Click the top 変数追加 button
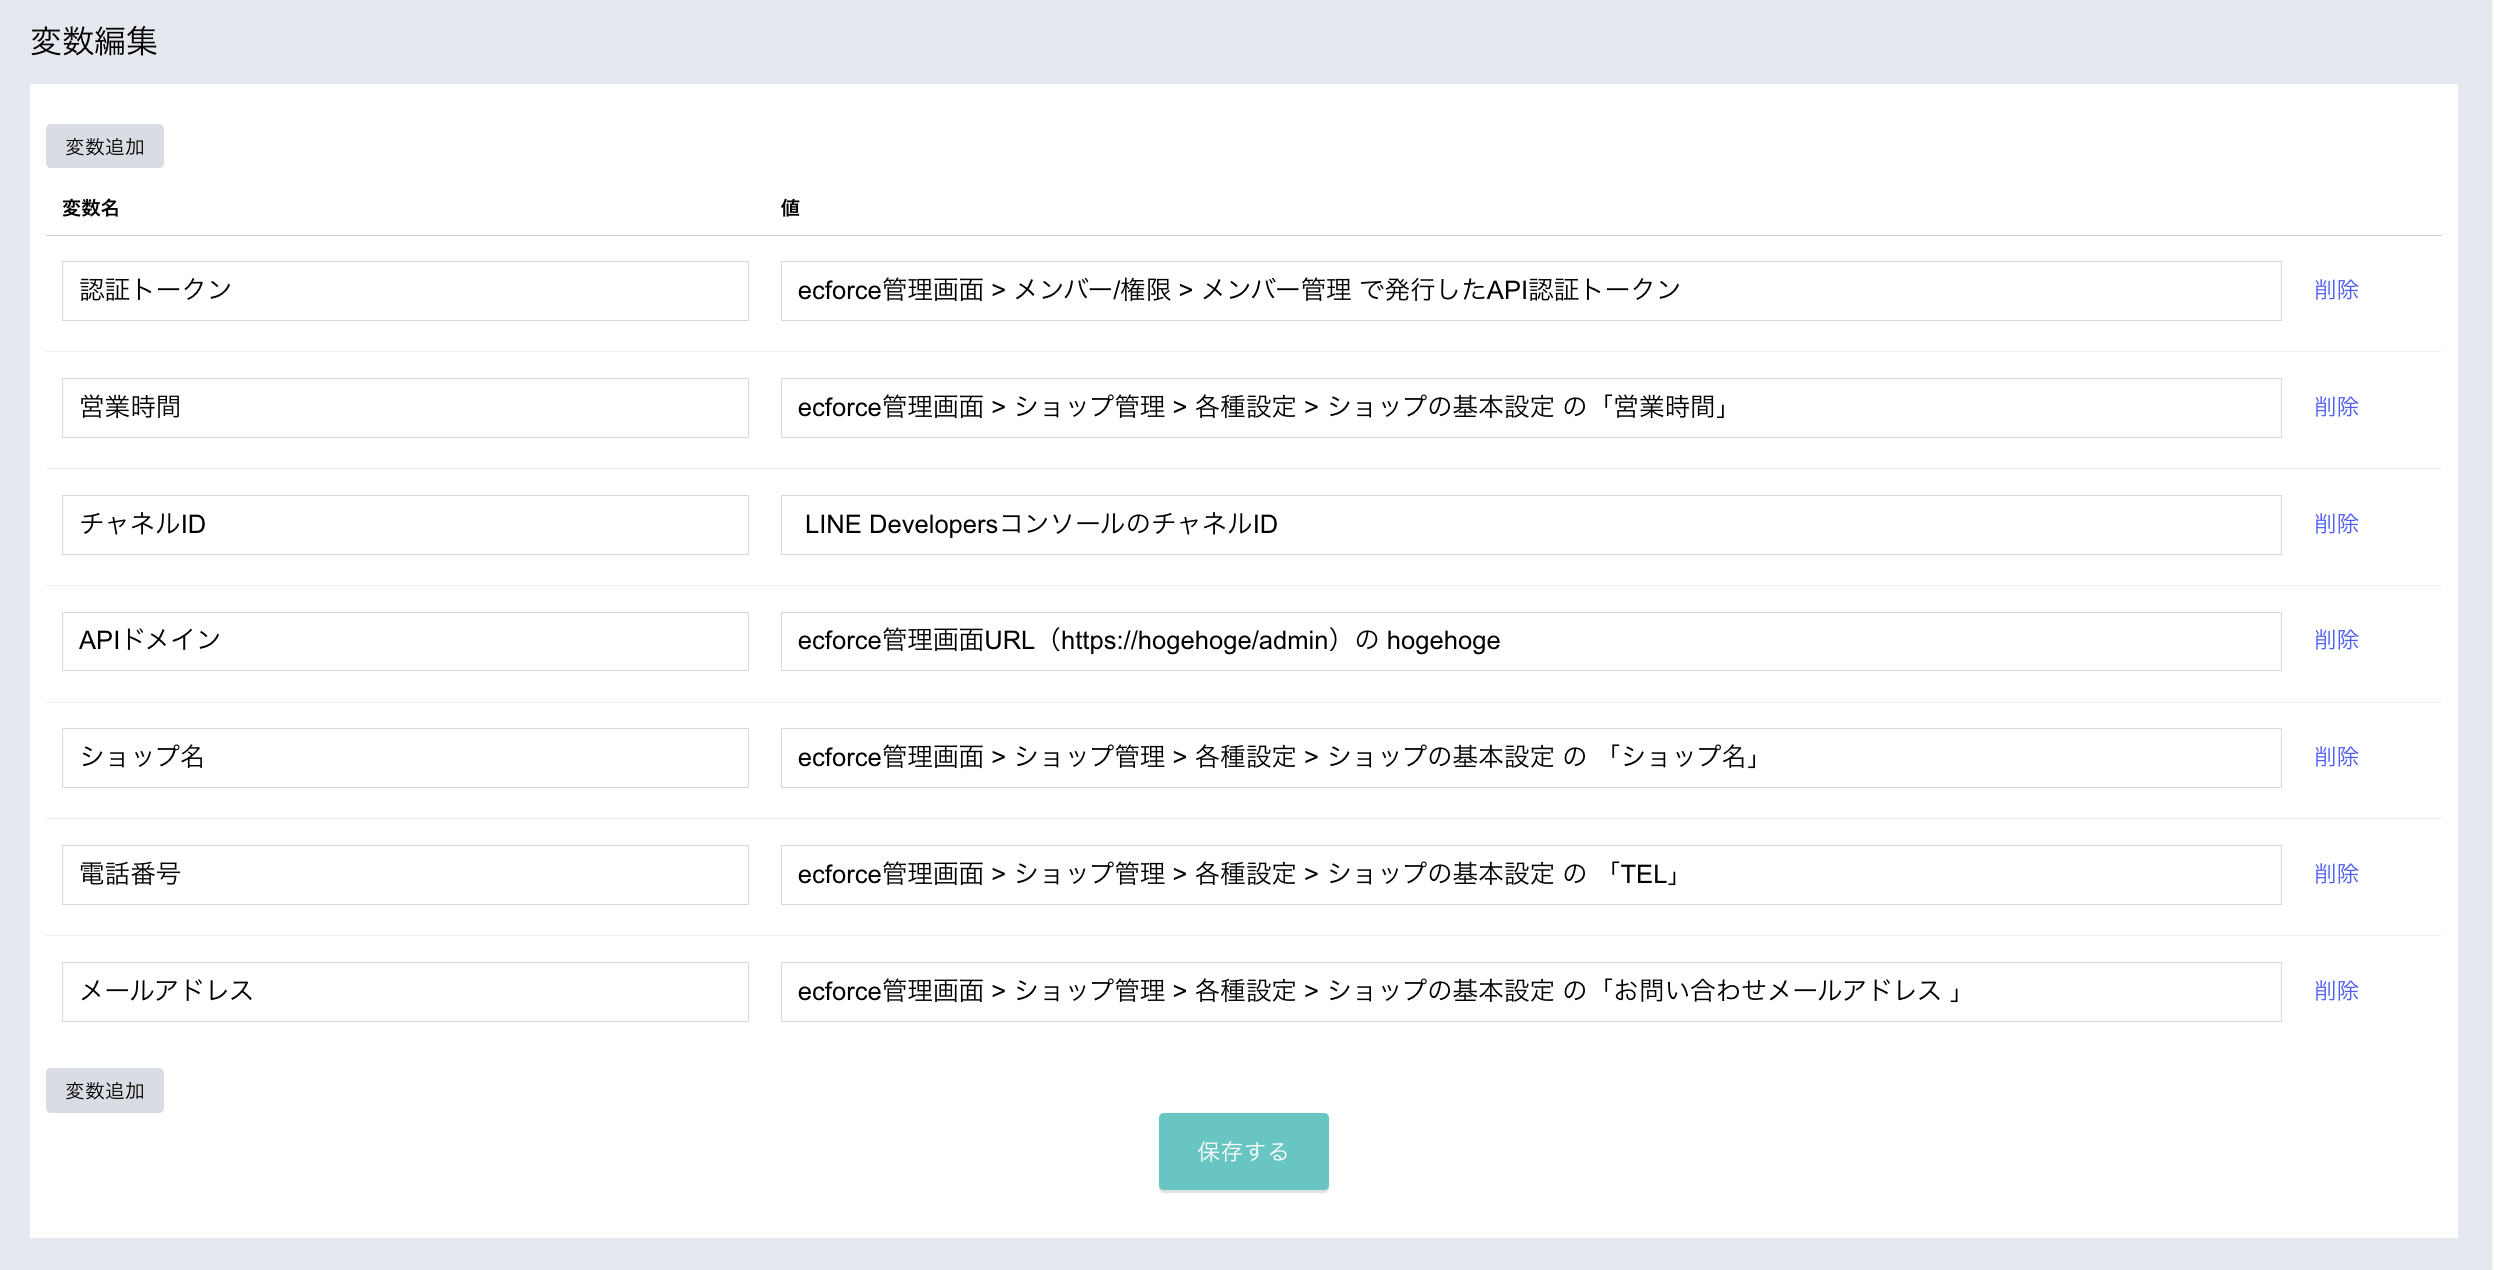The image size is (2494, 1270). point(105,146)
